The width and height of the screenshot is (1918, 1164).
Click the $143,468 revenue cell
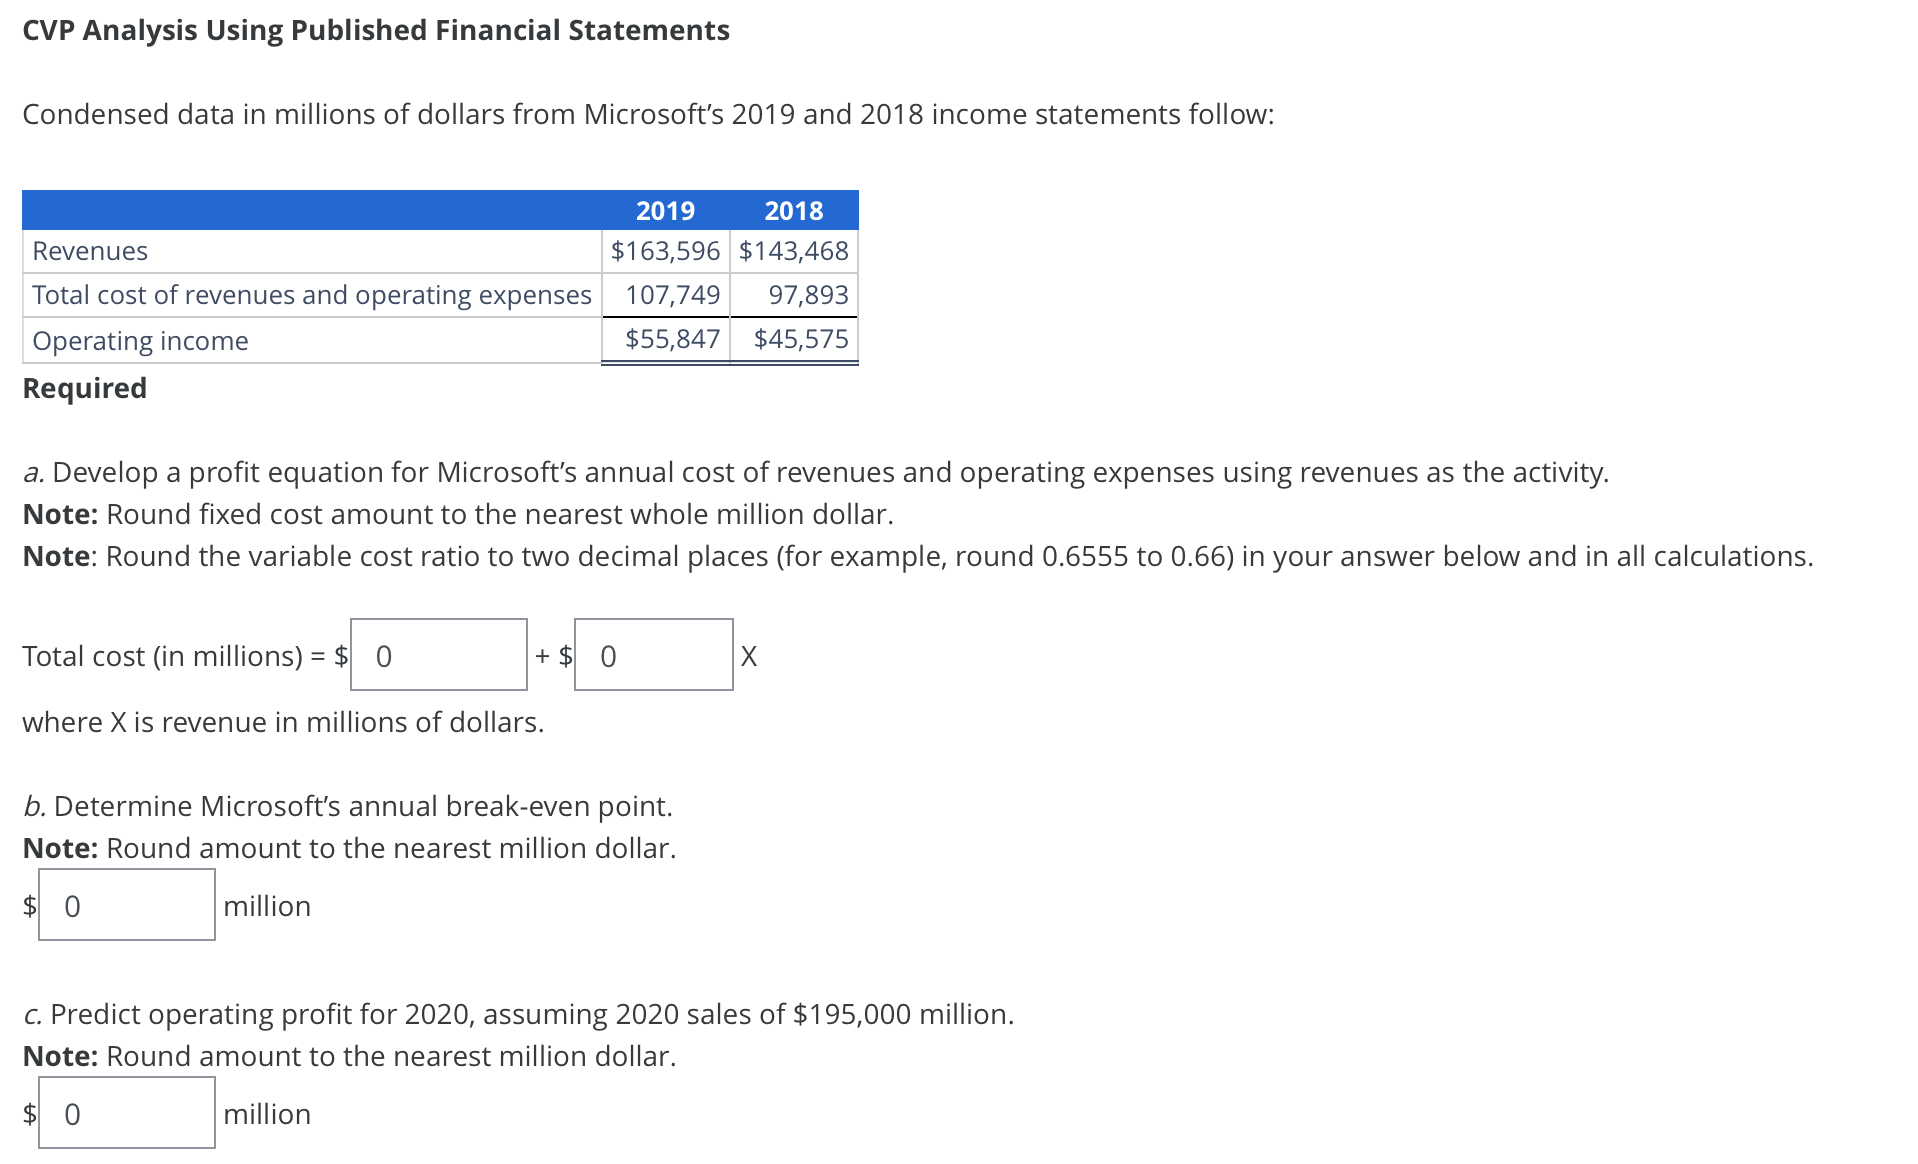793,251
